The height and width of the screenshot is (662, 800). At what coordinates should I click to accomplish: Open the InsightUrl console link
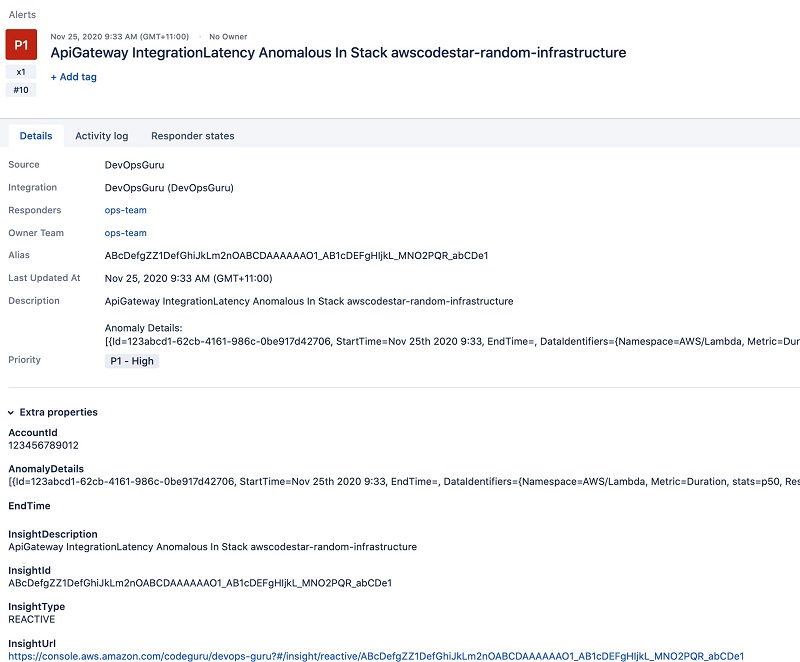(x=376, y=656)
